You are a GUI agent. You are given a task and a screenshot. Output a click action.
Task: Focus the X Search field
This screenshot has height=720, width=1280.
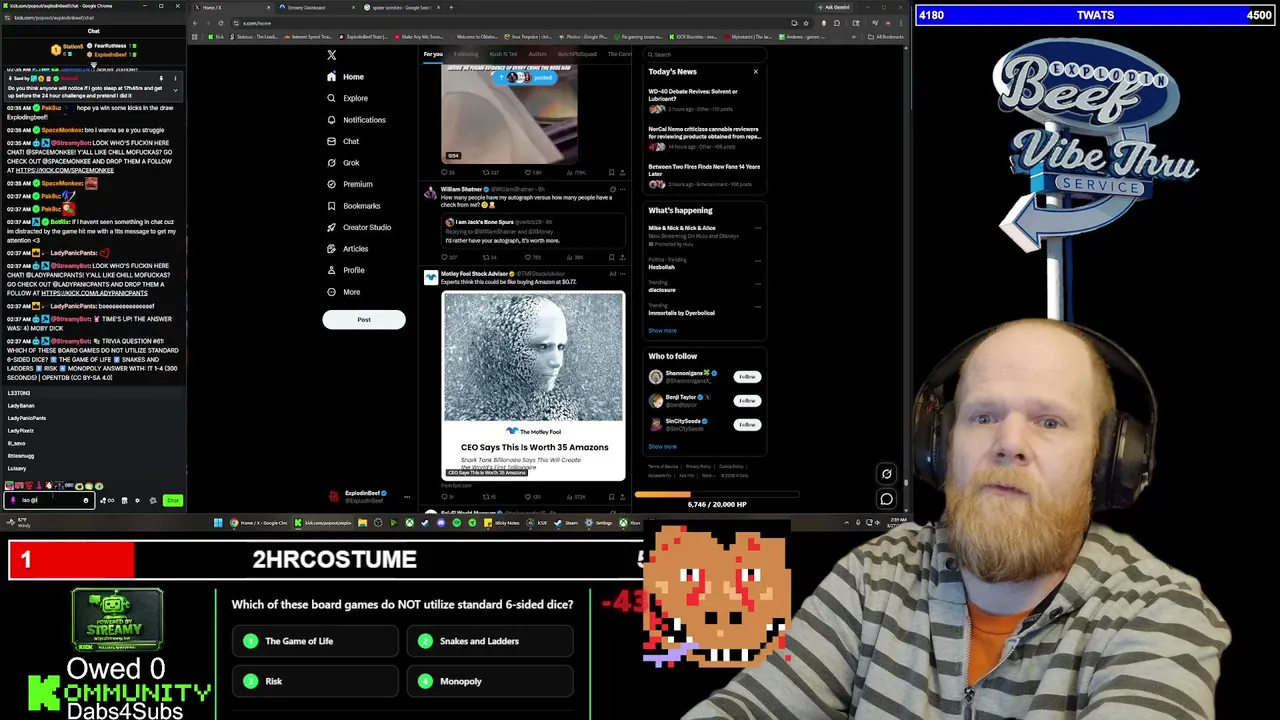pos(705,54)
